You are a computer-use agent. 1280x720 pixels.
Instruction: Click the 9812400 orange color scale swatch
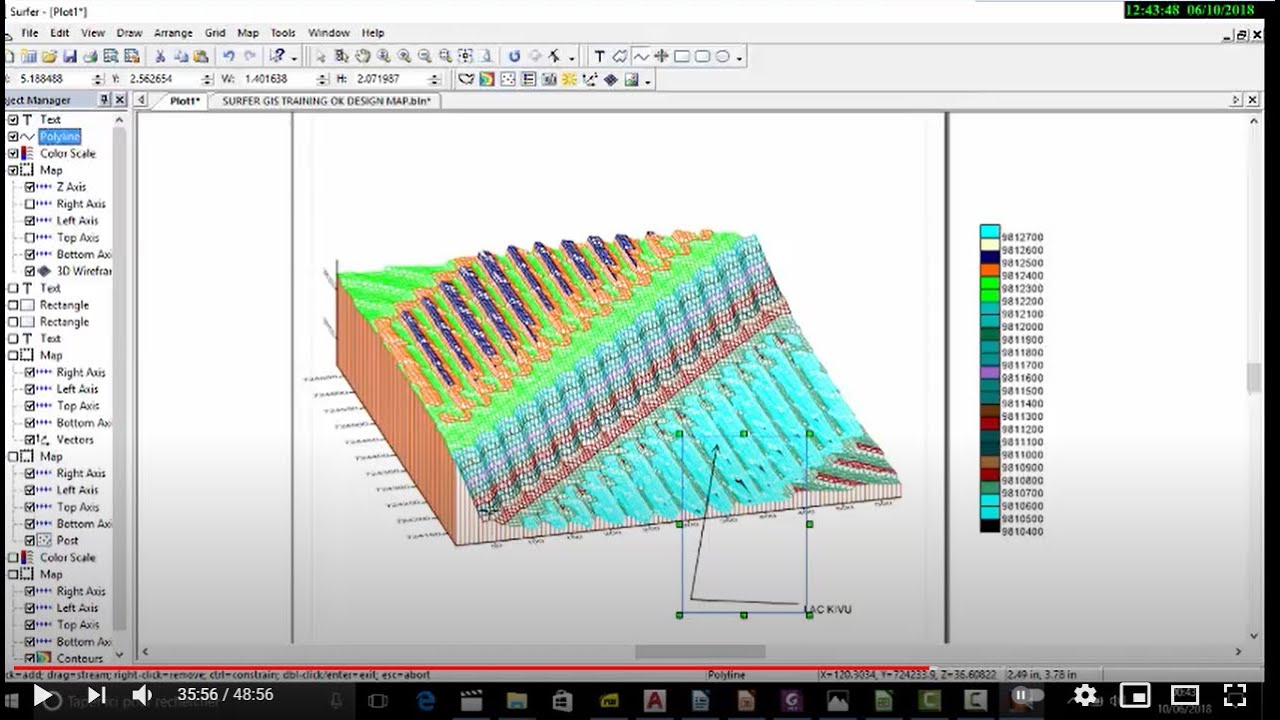tap(989, 270)
